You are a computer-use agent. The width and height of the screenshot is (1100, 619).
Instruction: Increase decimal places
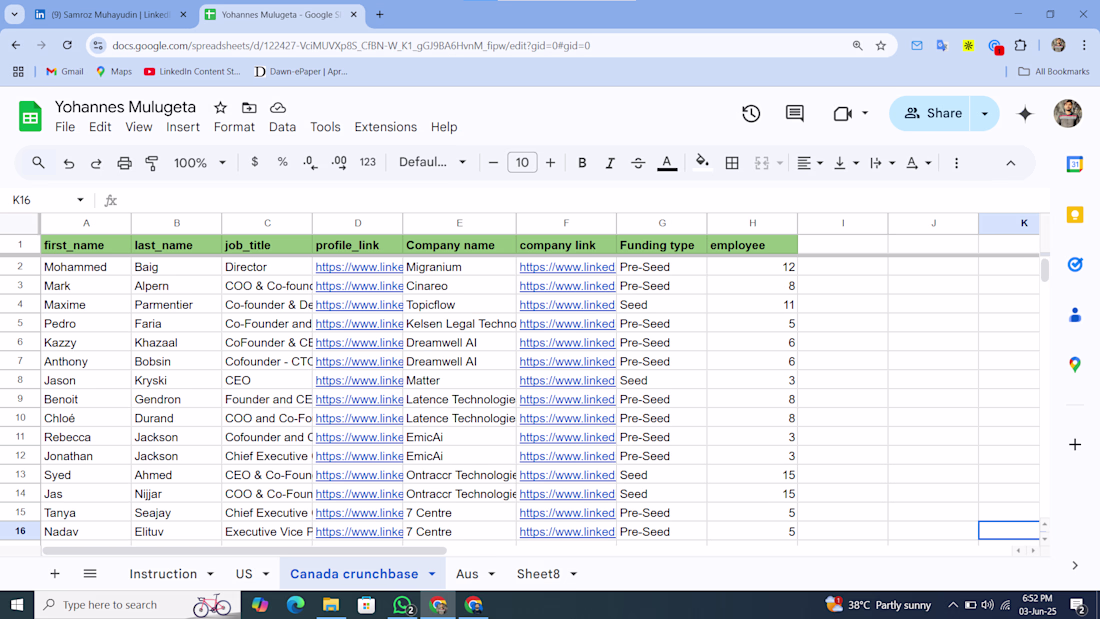(x=339, y=162)
